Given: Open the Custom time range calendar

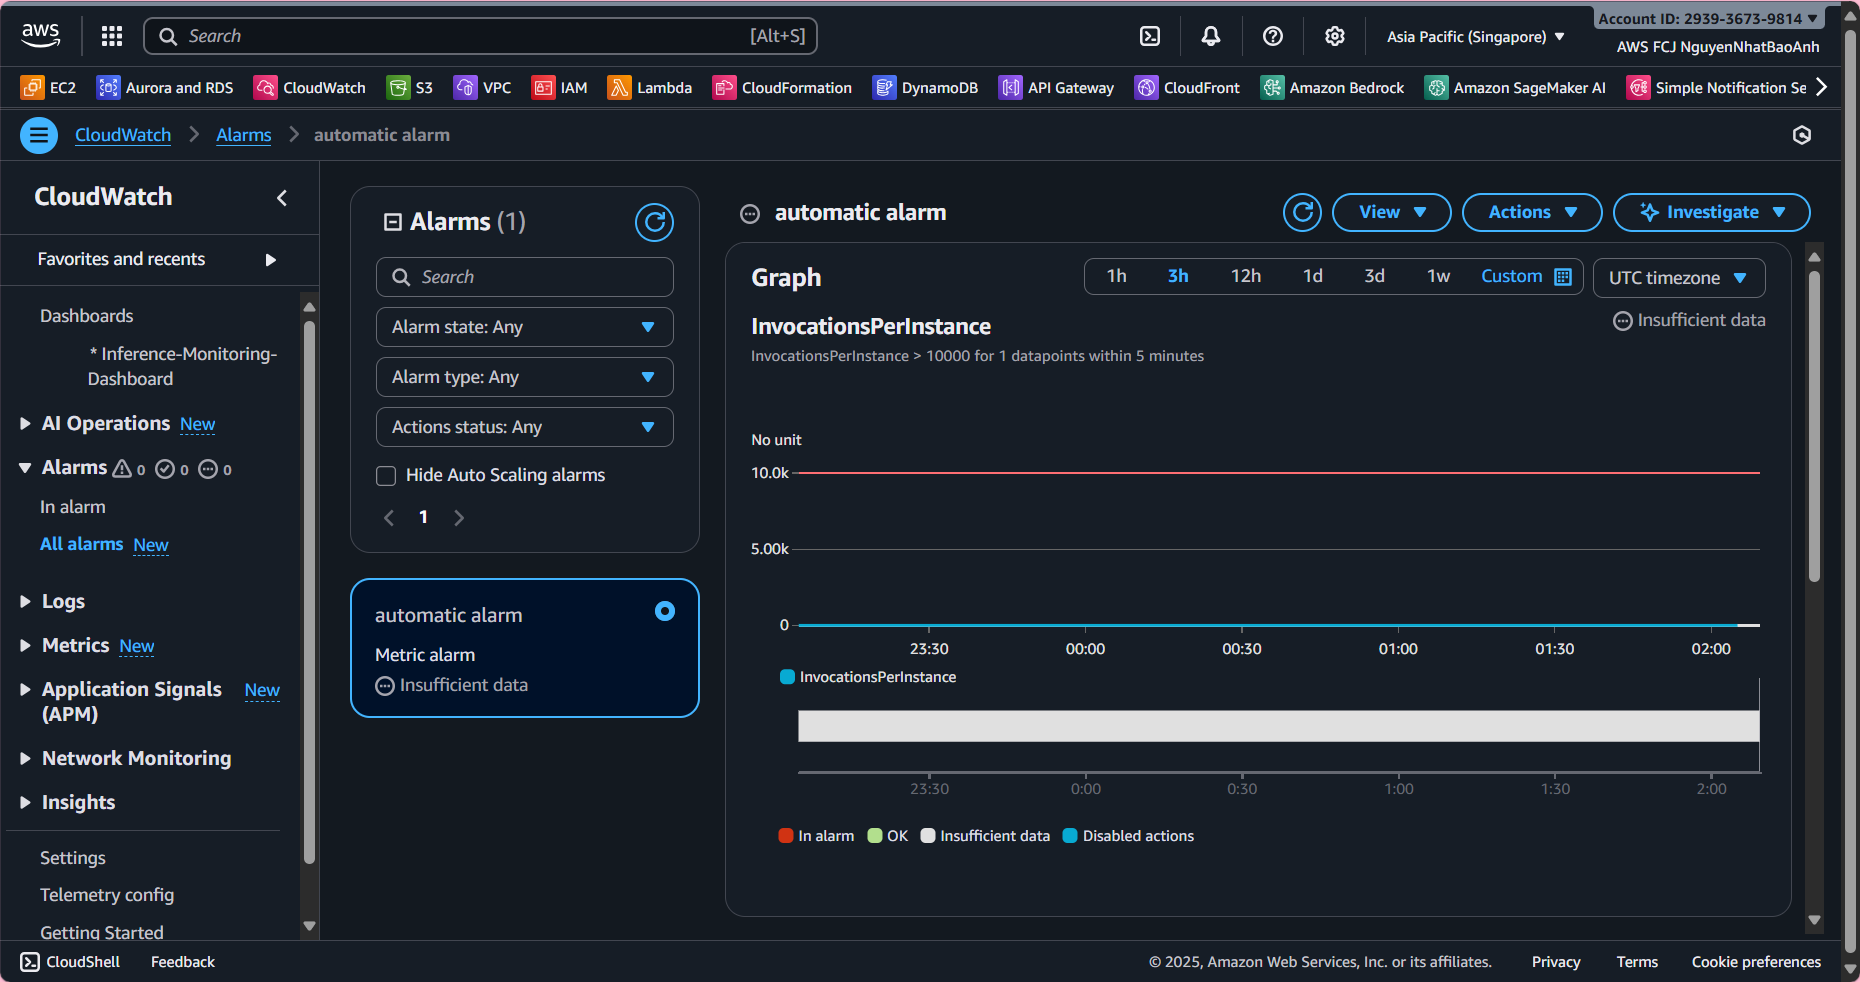Looking at the screenshot, I should (1526, 276).
